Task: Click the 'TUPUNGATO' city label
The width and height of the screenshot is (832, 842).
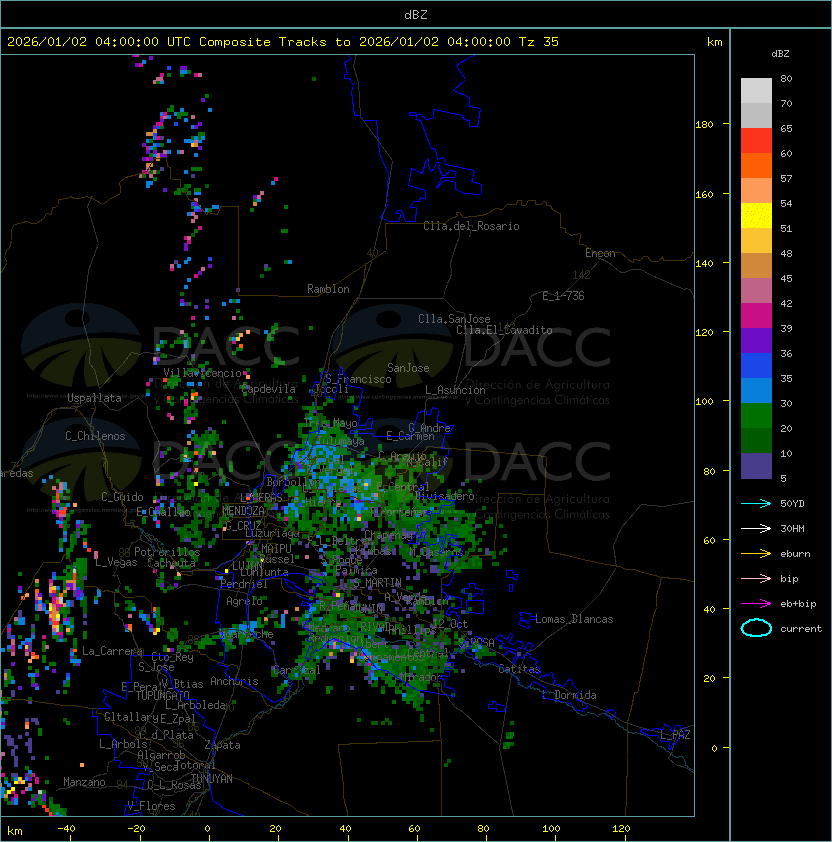Action: (x=162, y=695)
